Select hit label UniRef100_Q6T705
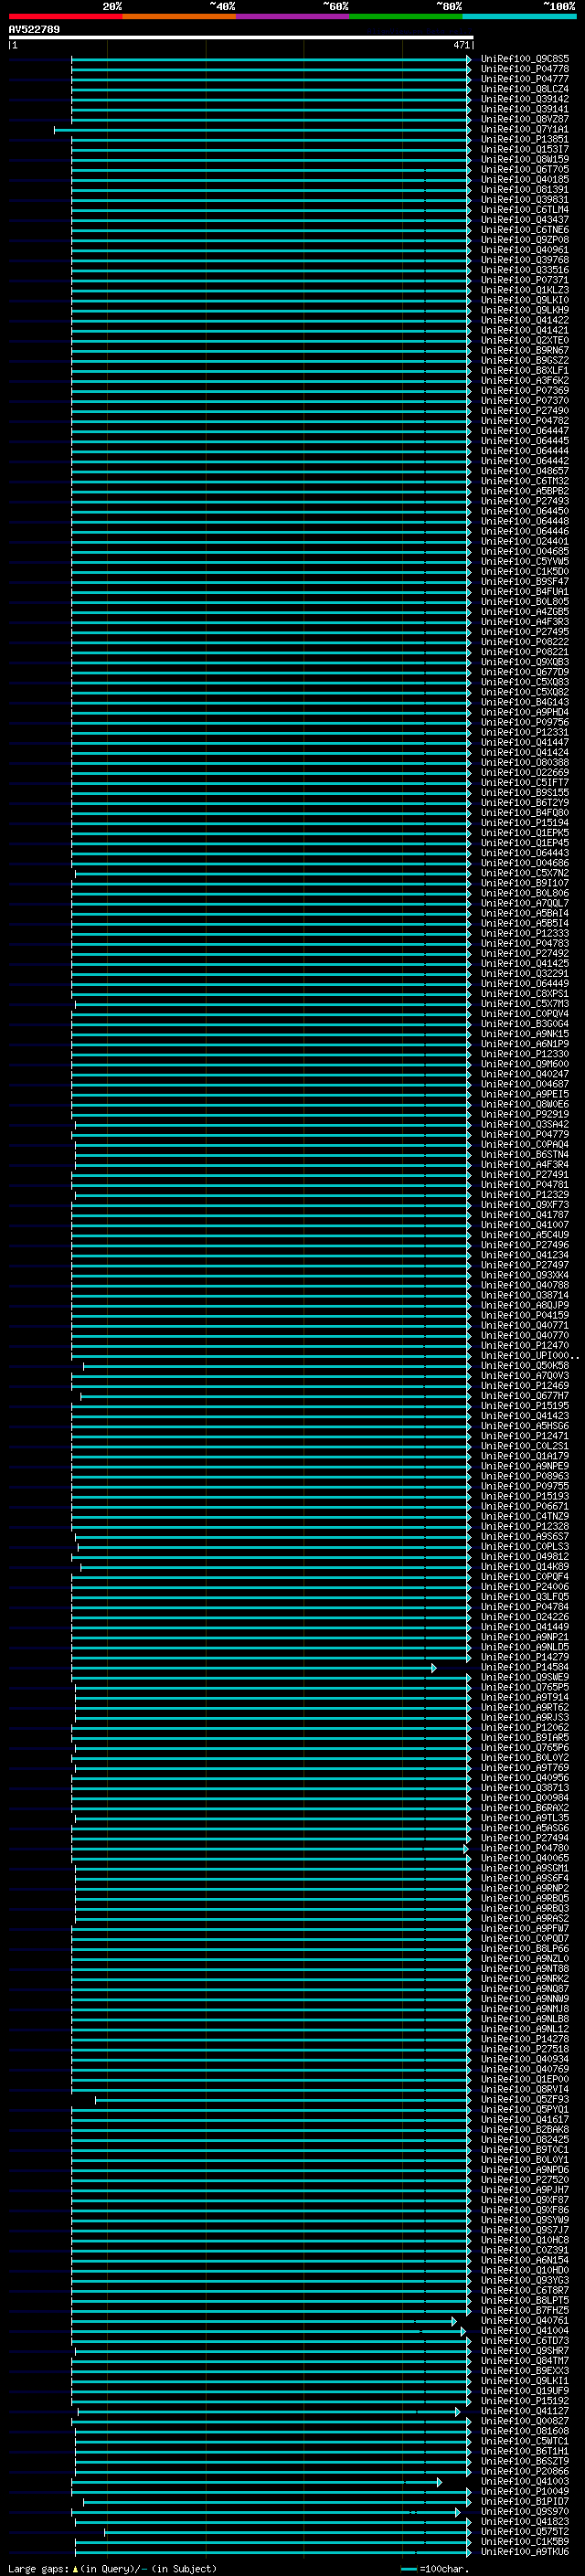The image size is (585, 2576). point(525,169)
